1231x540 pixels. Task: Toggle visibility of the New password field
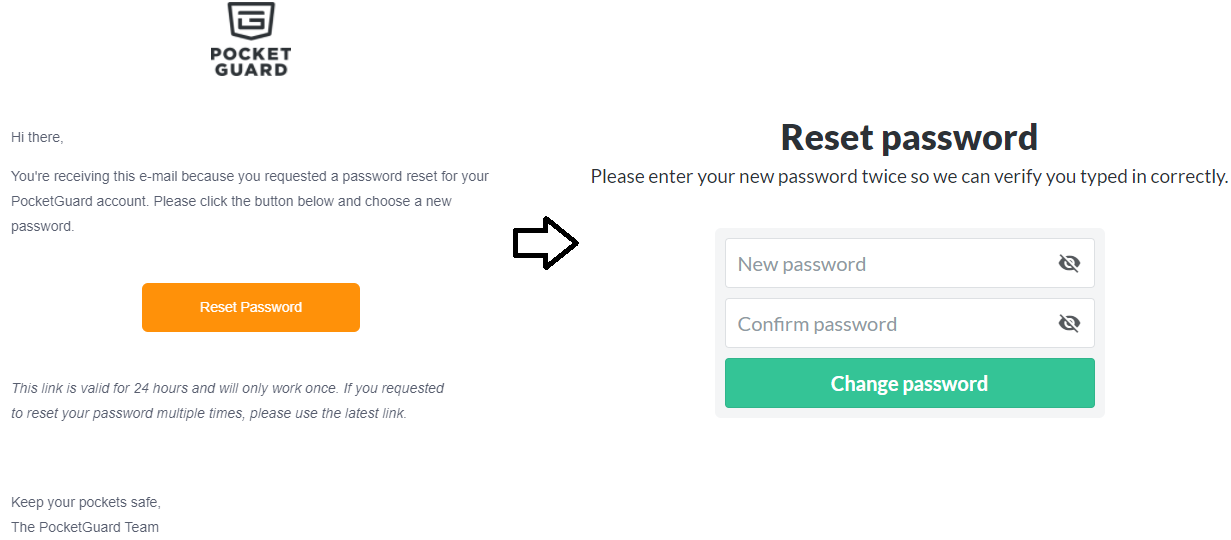point(1069,263)
